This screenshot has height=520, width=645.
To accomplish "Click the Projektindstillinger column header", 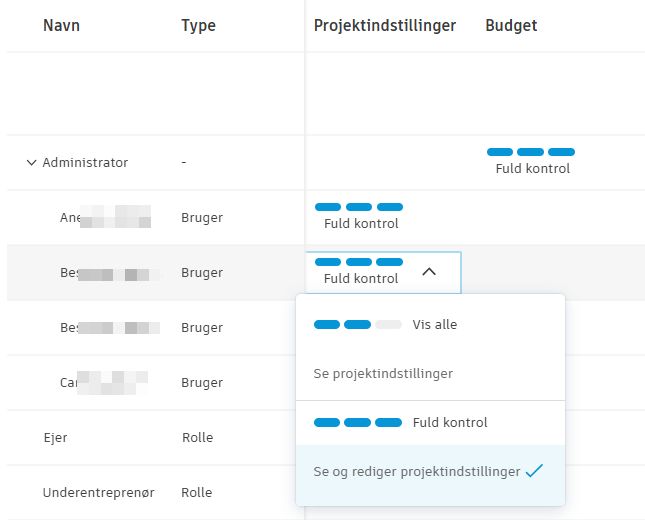I will 384,26.
